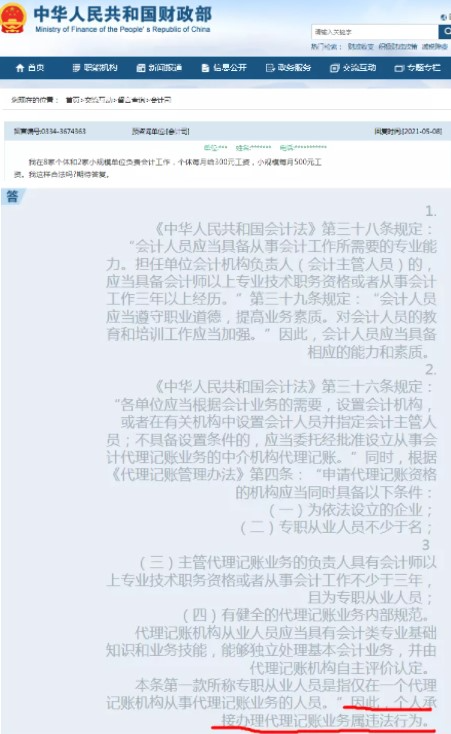Screen dimensions: 451x734
Task: Click 会计司 in the breadcrumb trail
Action: (x=161, y=100)
